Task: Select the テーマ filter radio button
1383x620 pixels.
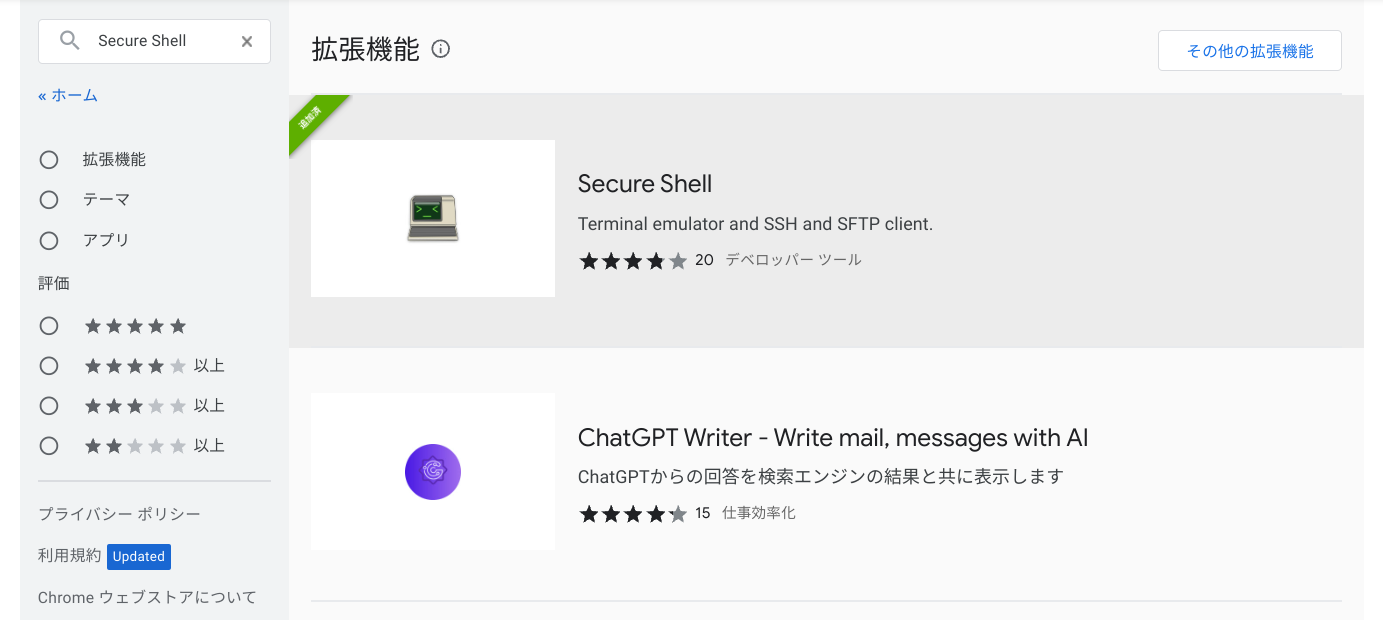Action: (49, 199)
